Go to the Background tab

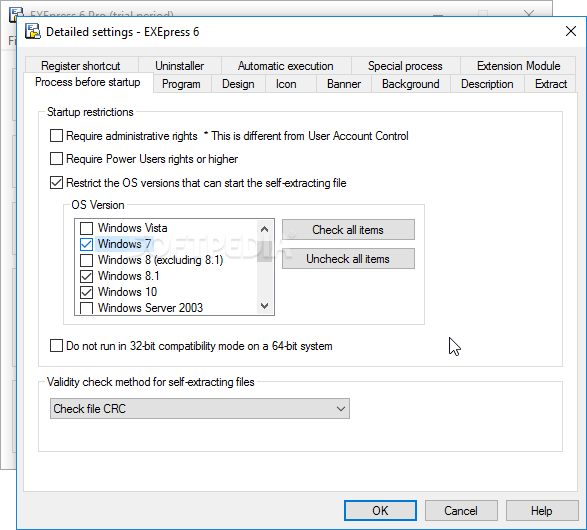[411, 84]
